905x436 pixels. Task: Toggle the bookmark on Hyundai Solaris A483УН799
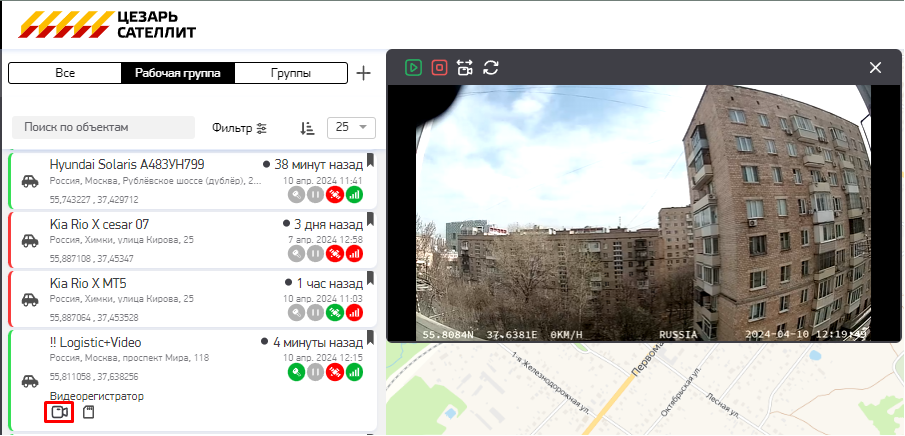pyautogui.click(x=371, y=160)
